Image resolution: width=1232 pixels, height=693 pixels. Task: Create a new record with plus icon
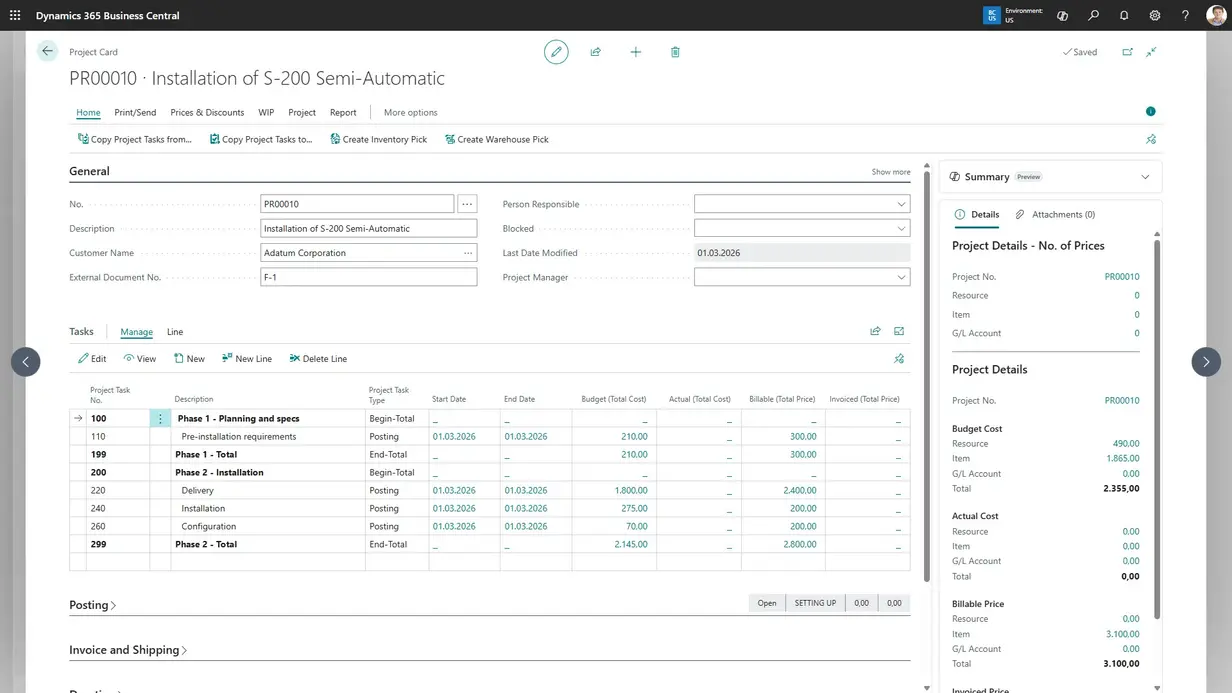tap(636, 52)
